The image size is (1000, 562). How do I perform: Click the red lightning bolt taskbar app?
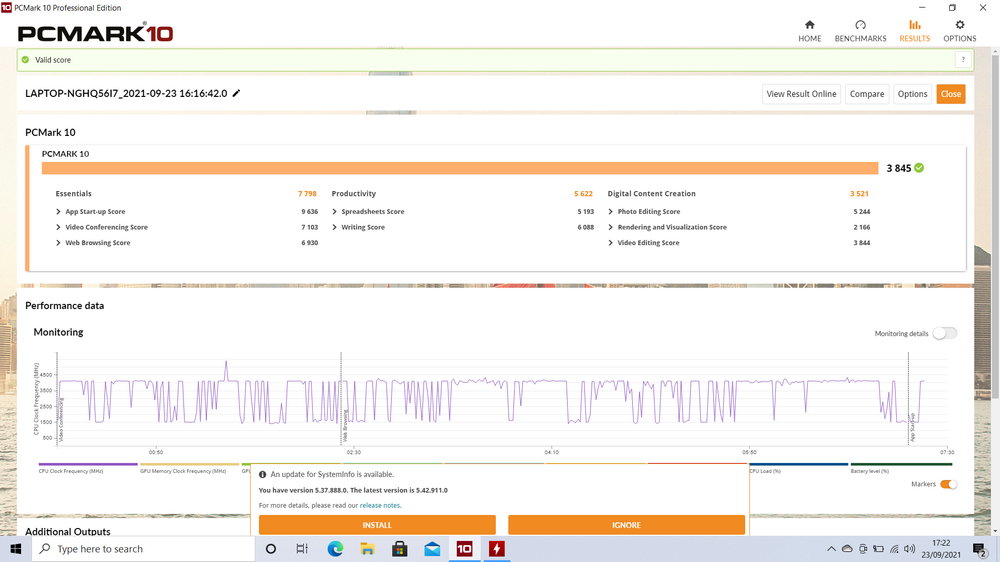pos(497,549)
